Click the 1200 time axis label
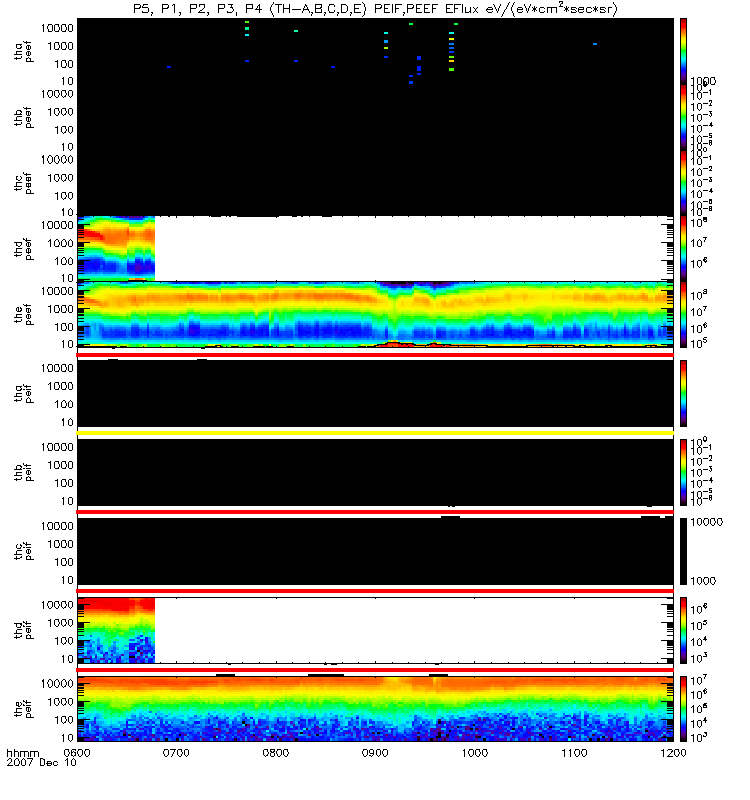Viewport: 750px width, 800px height. [x=673, y=753]
